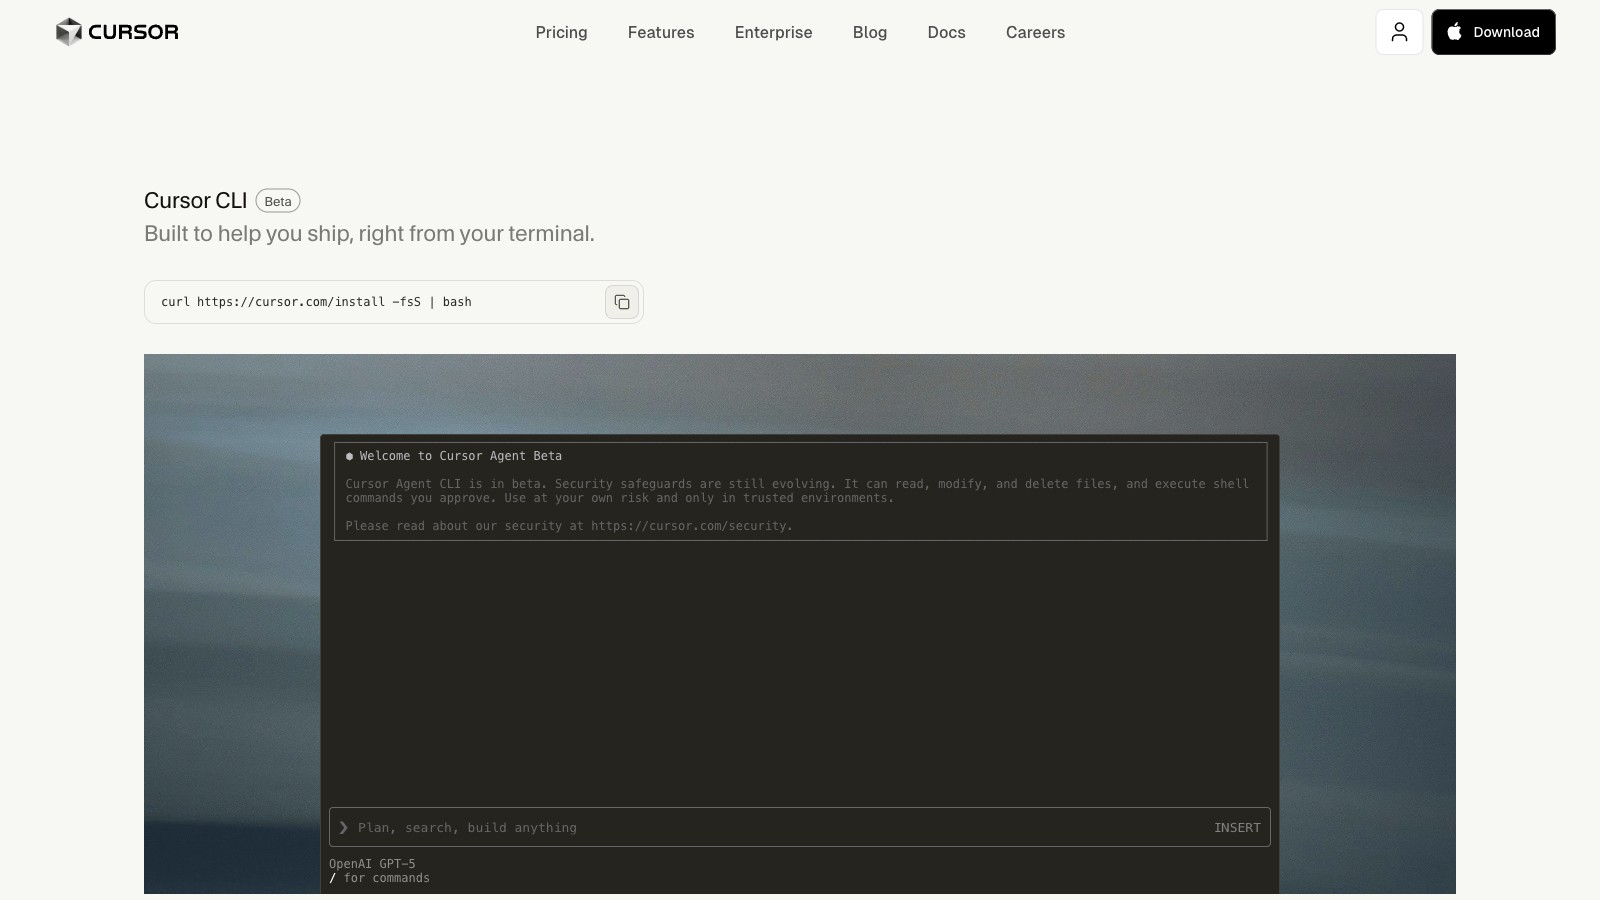1600x900 pixels.
Task: Follow the cursor.com/security link in the terminal
Action: click(x=690, y=526)
